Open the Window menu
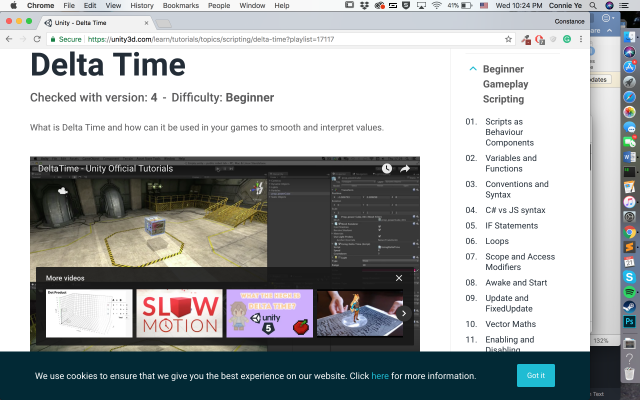Screen dimensions: 640x400 click(x=252, y=5)
